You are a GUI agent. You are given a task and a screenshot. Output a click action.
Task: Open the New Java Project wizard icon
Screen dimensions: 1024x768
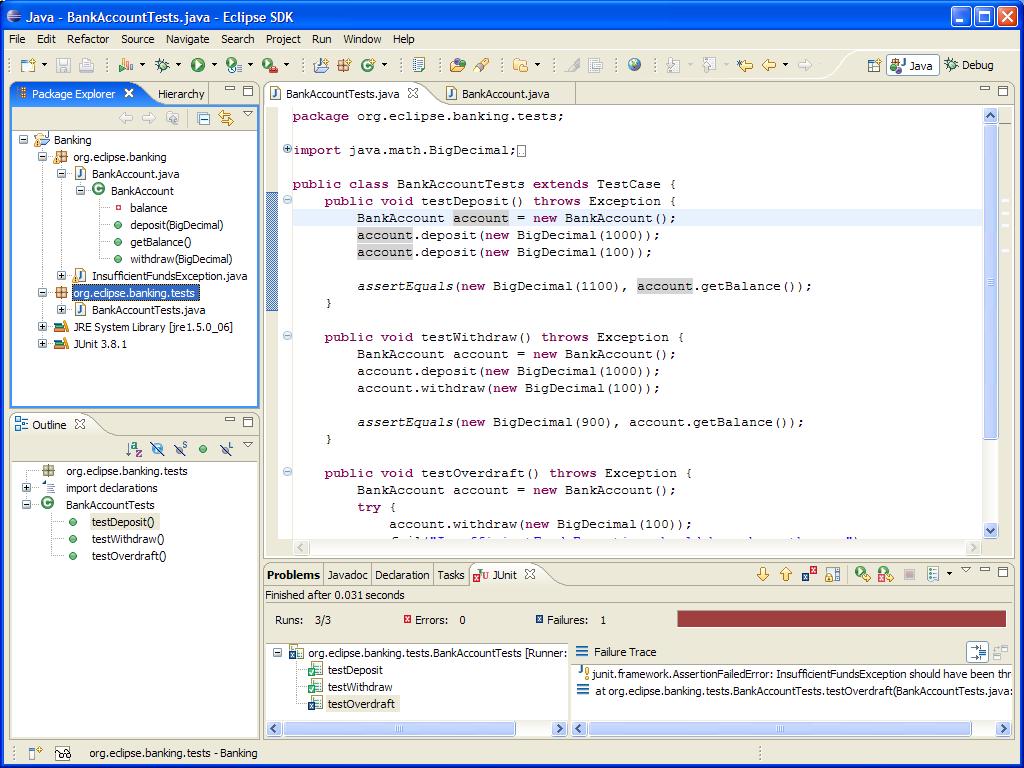coord(321,65)
